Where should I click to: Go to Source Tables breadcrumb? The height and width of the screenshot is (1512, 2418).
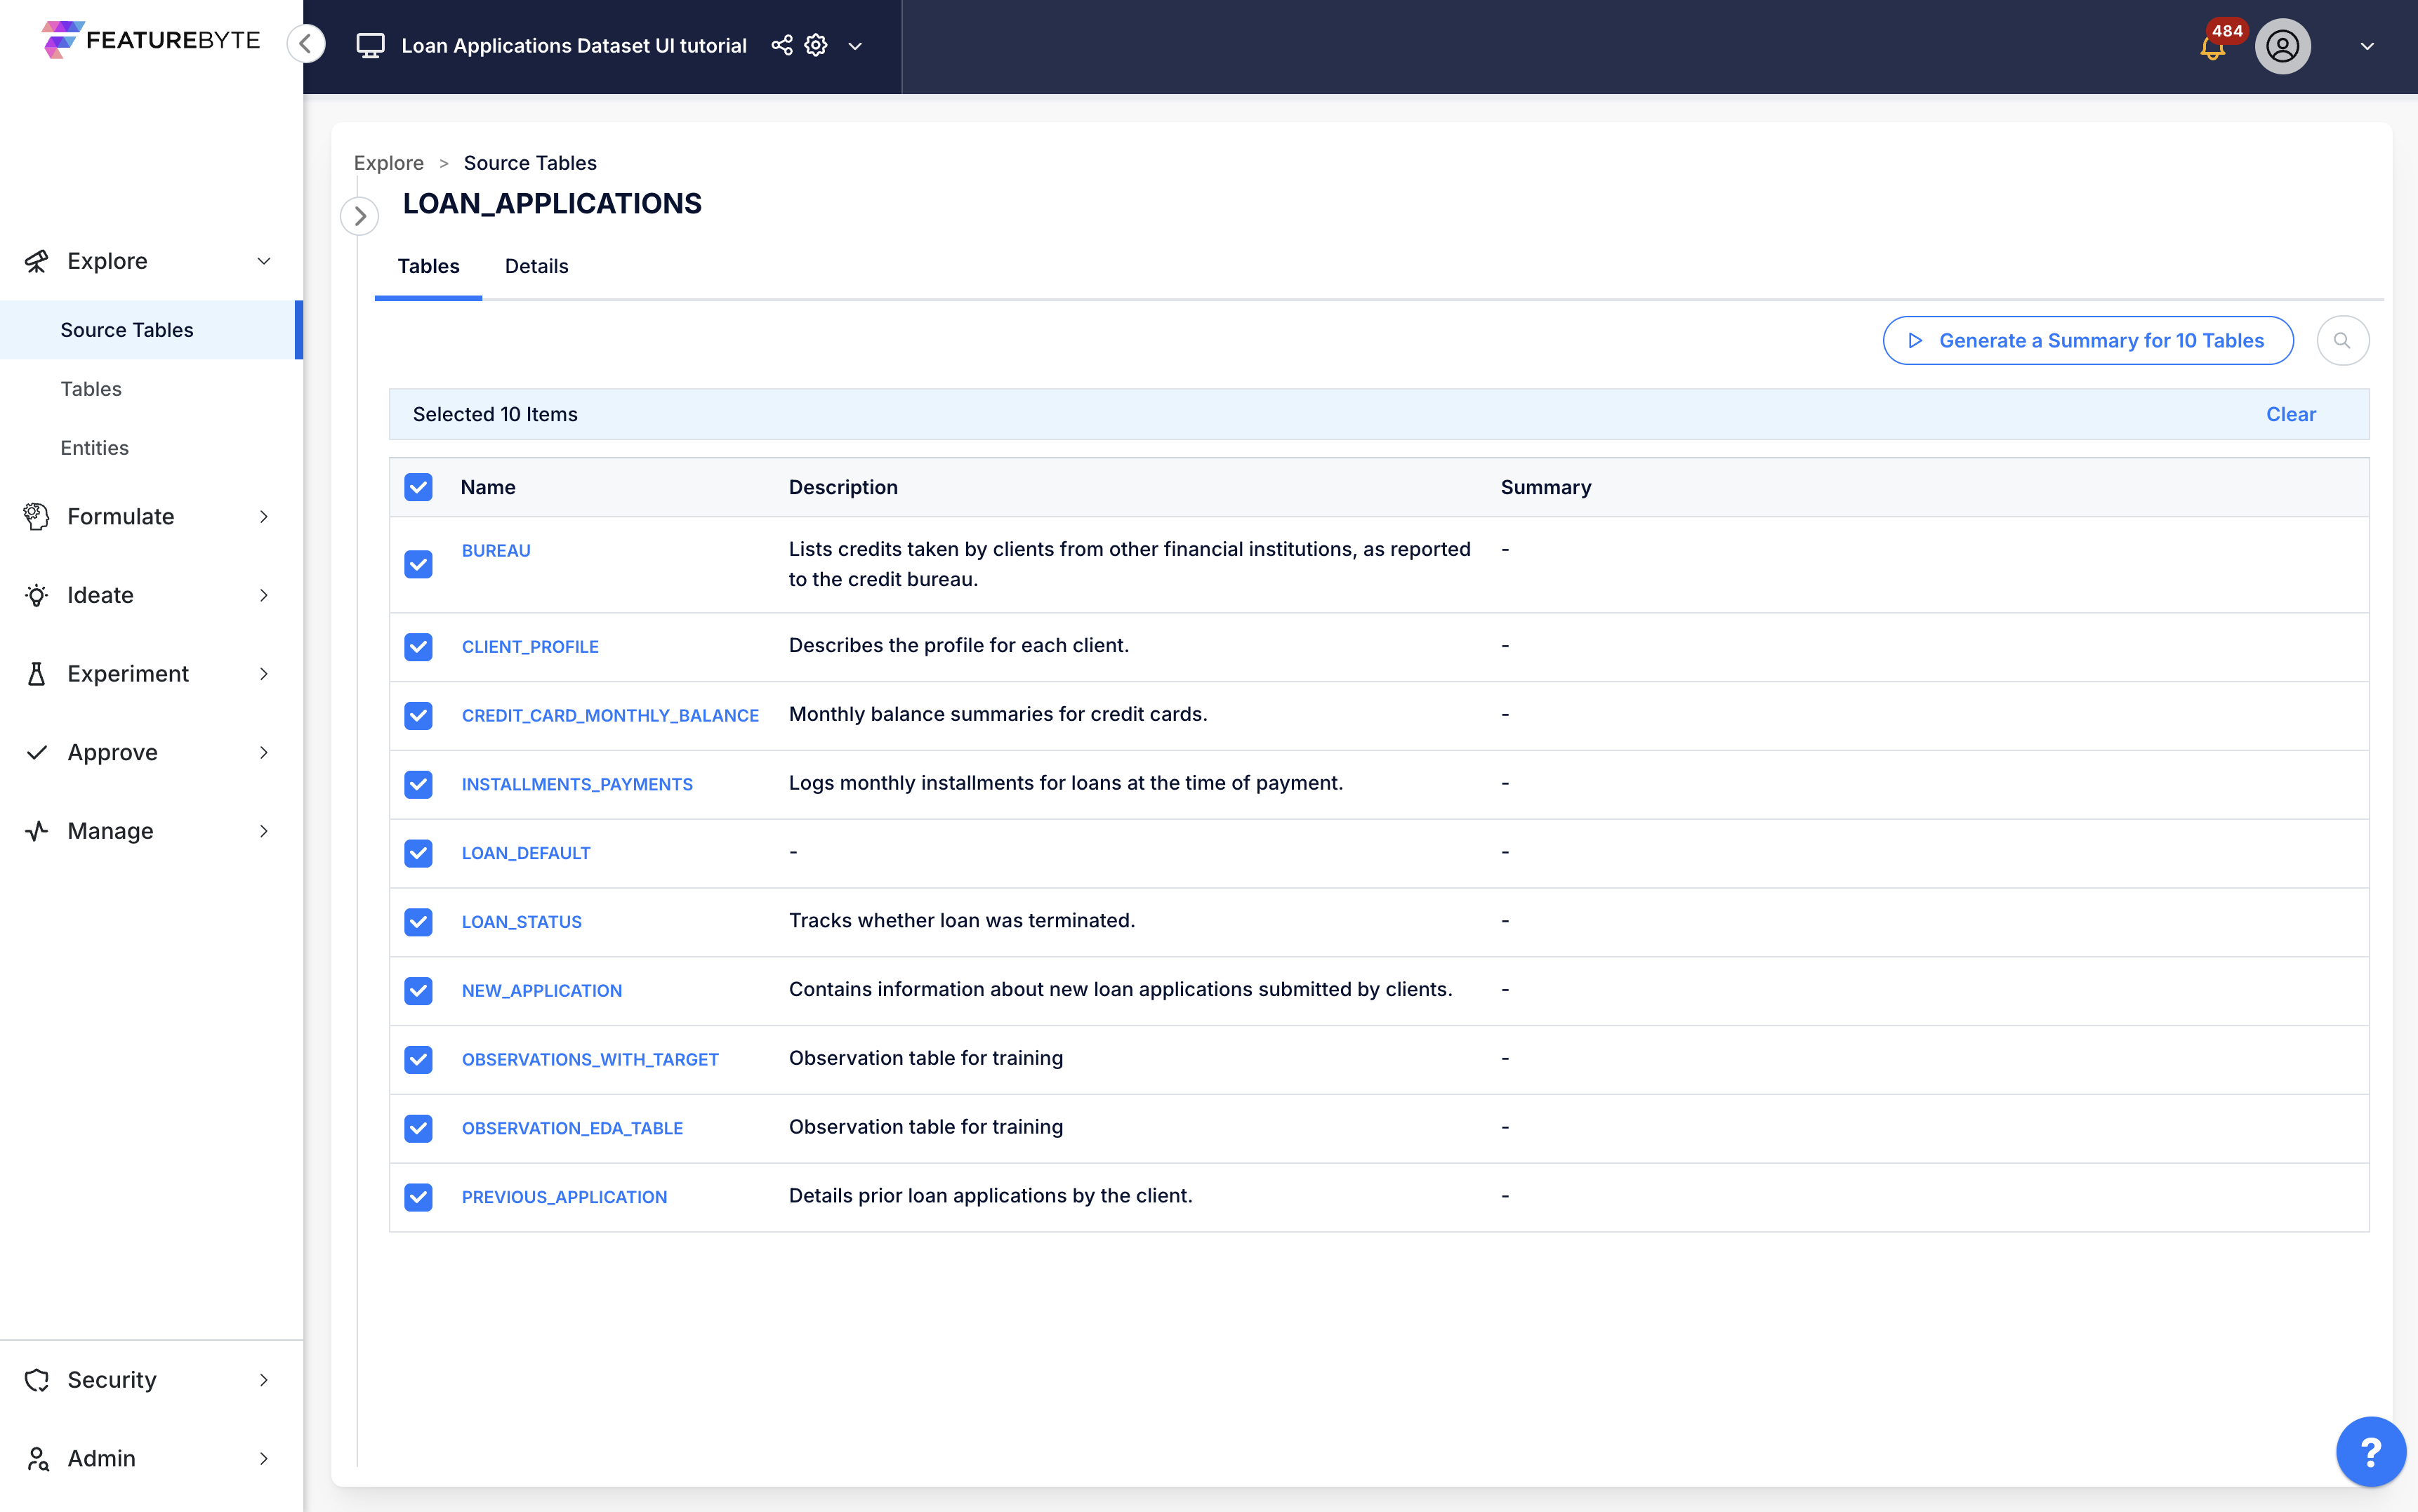click(530, 163)
